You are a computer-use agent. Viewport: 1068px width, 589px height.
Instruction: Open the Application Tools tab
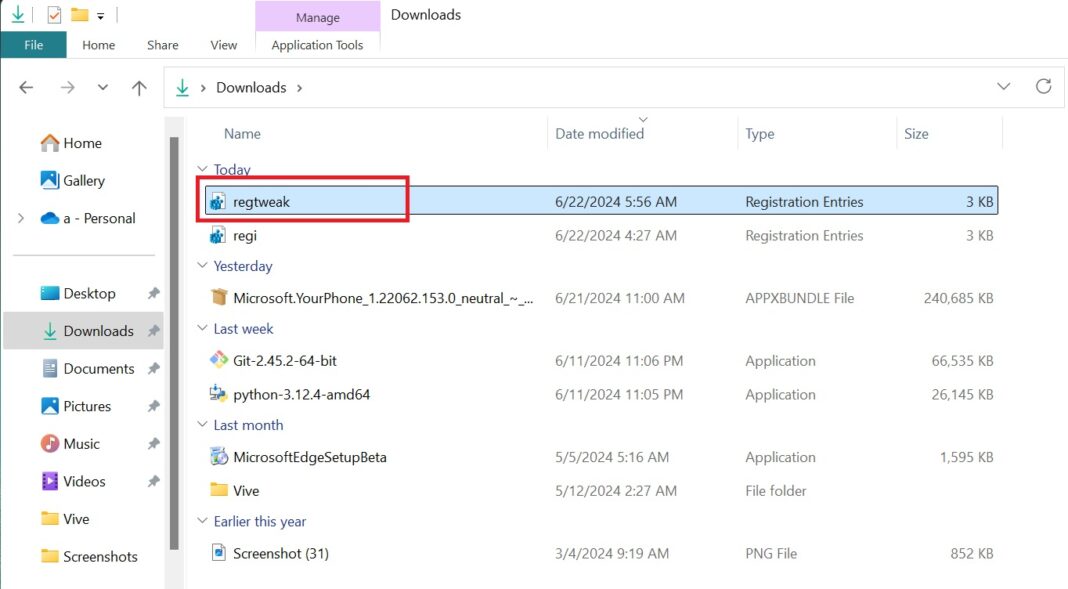(x=317, y=45)
